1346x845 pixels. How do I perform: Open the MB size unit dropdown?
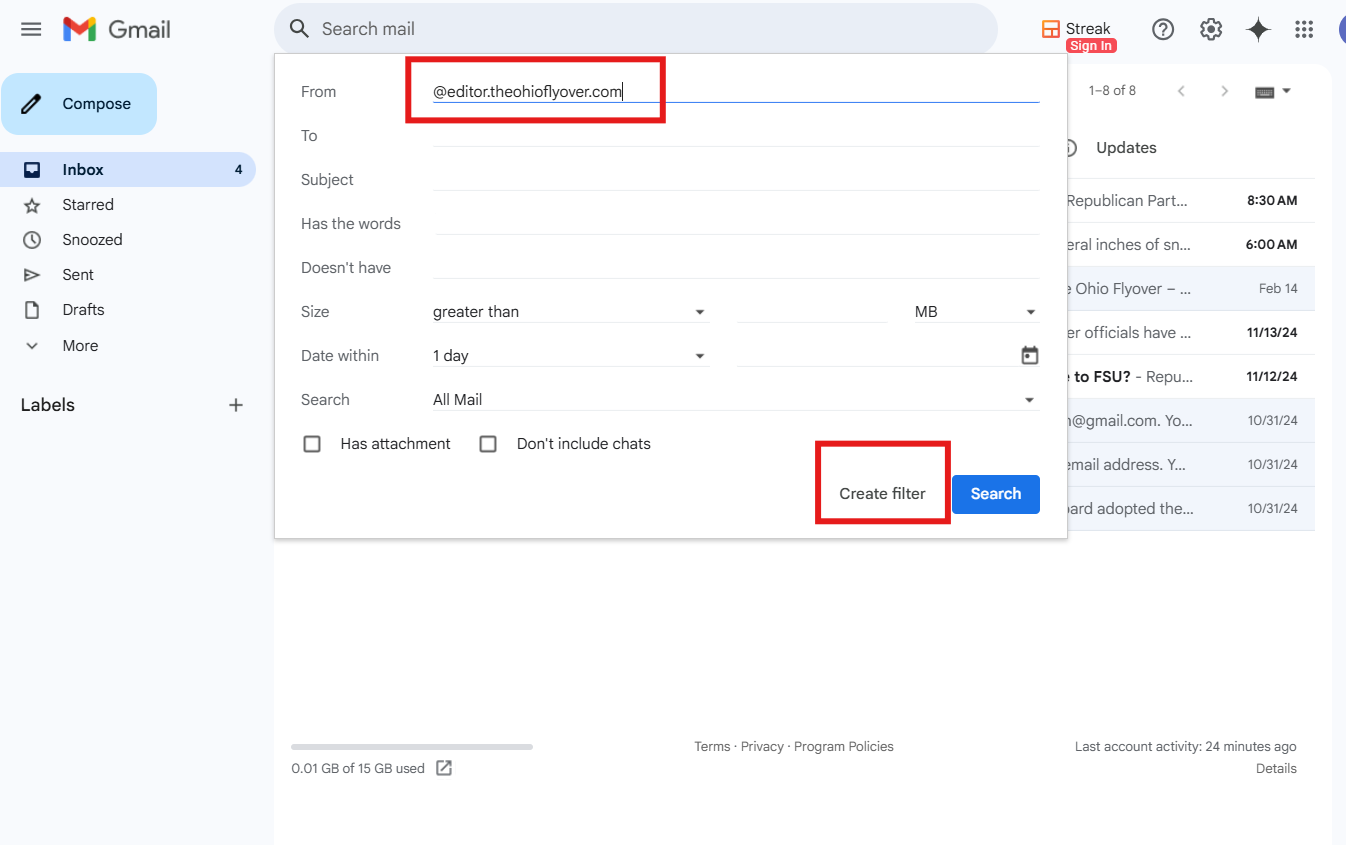[977, 312]
